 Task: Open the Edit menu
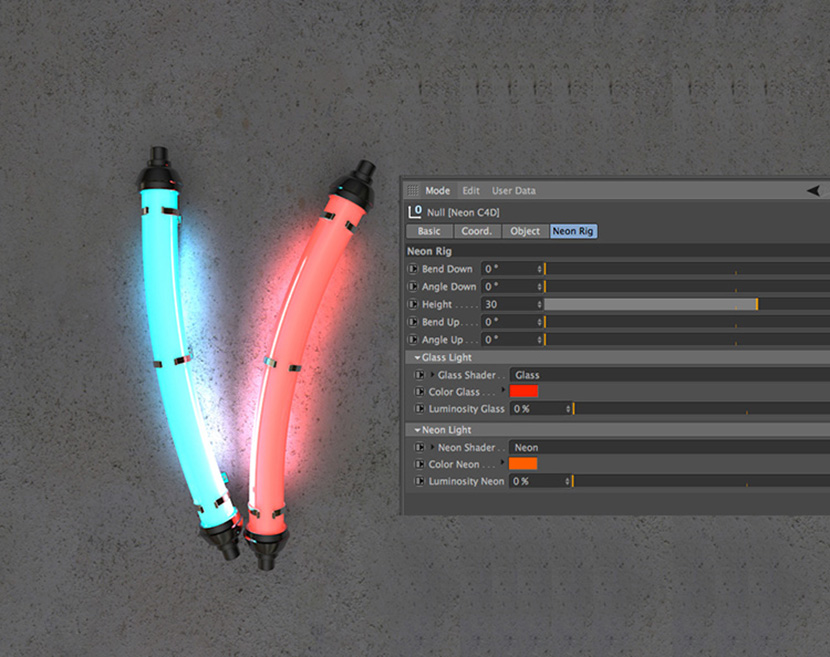tap(471, 191)
